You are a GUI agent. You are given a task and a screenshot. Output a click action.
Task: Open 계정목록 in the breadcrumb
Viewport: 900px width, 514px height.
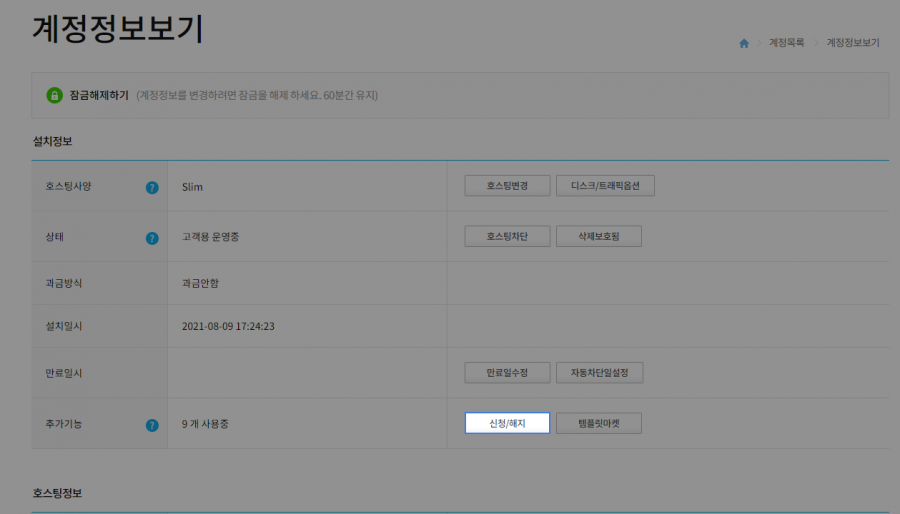(x=786, y=44)
